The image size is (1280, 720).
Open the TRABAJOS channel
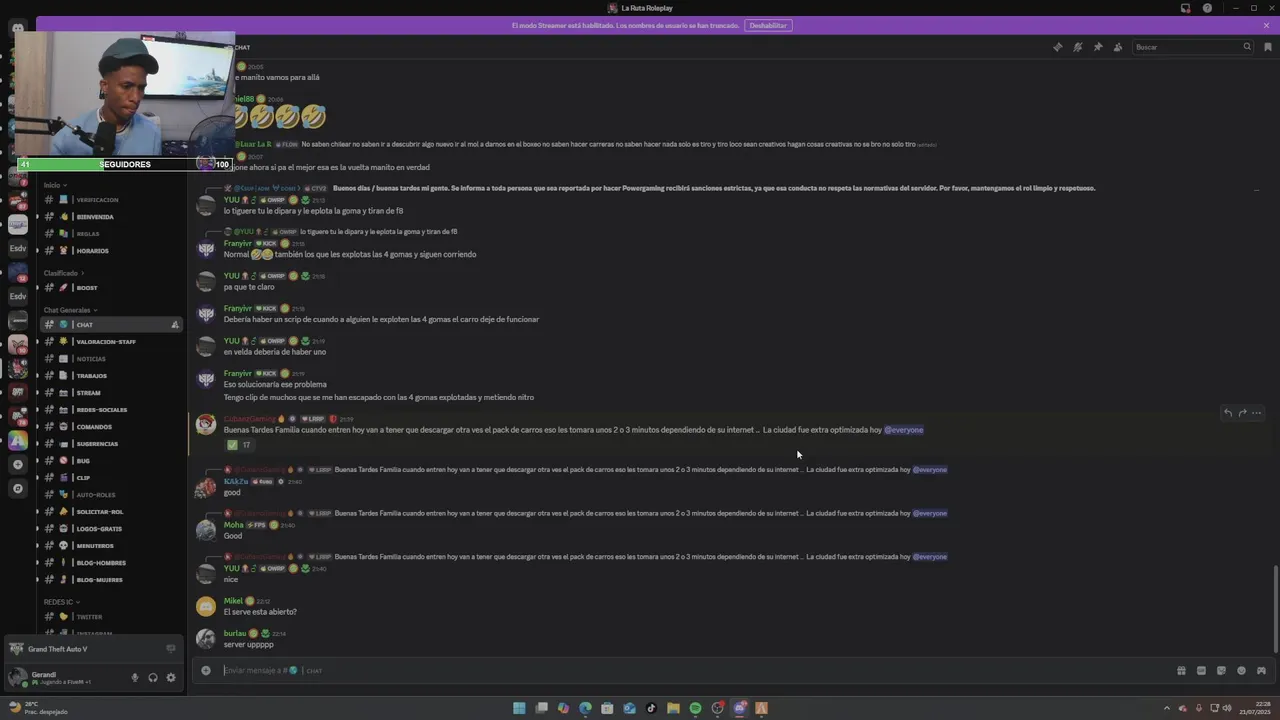pos(110,376)
